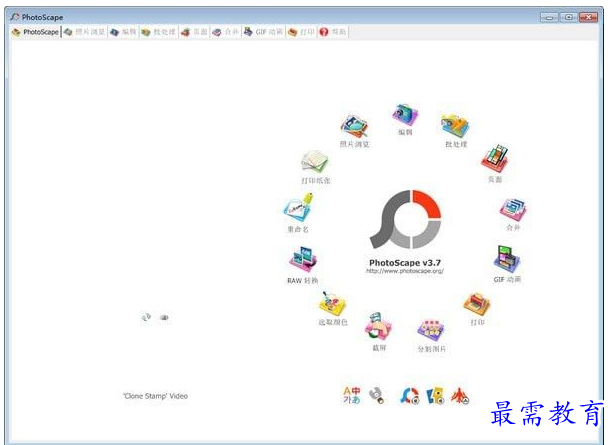Switch to the GIF 动画 tab
The image size is (612, 445).
pos(263,32)
